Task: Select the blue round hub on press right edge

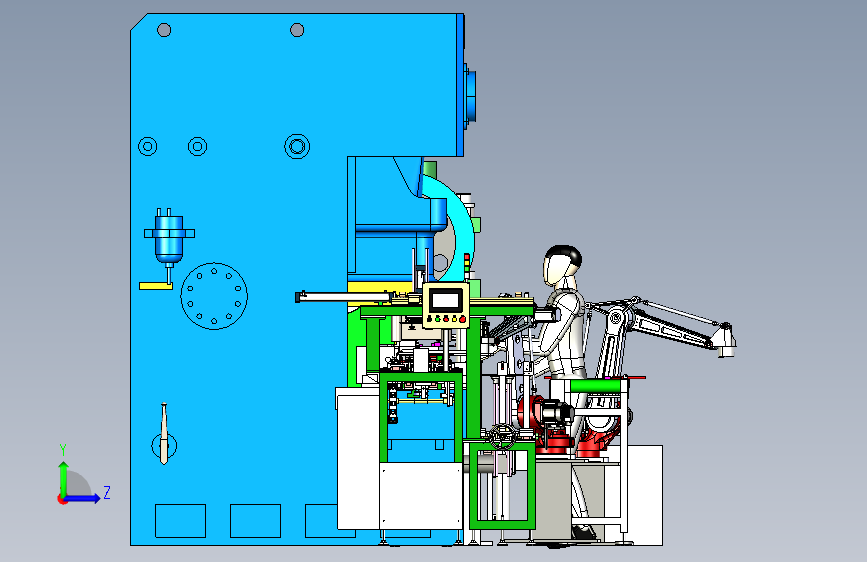Action: click(x=469, y=97)
